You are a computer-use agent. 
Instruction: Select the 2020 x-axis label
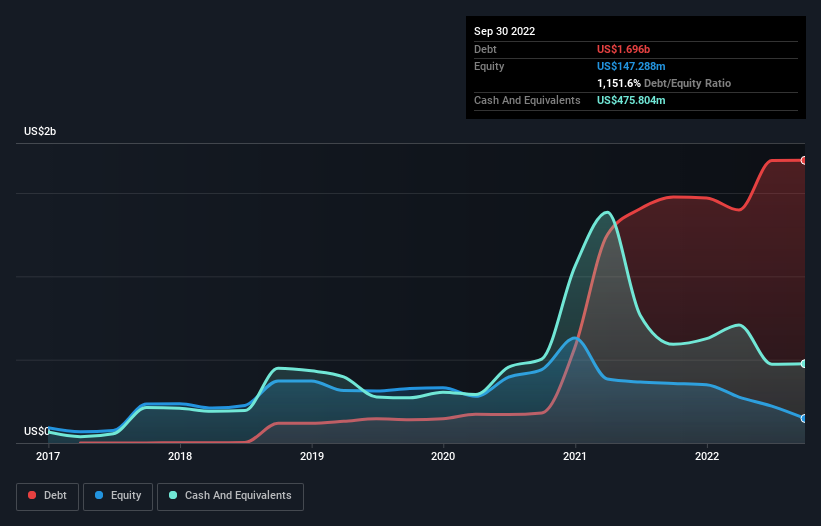click(x=443, y=456)
